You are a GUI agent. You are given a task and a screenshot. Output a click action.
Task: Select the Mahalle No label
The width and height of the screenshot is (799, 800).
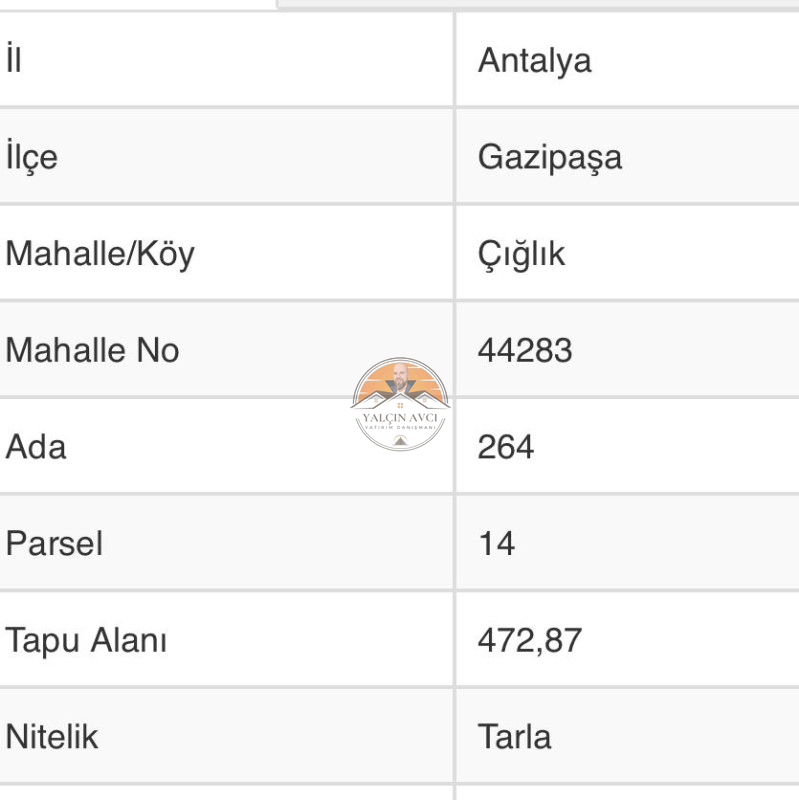pos(92,351)
